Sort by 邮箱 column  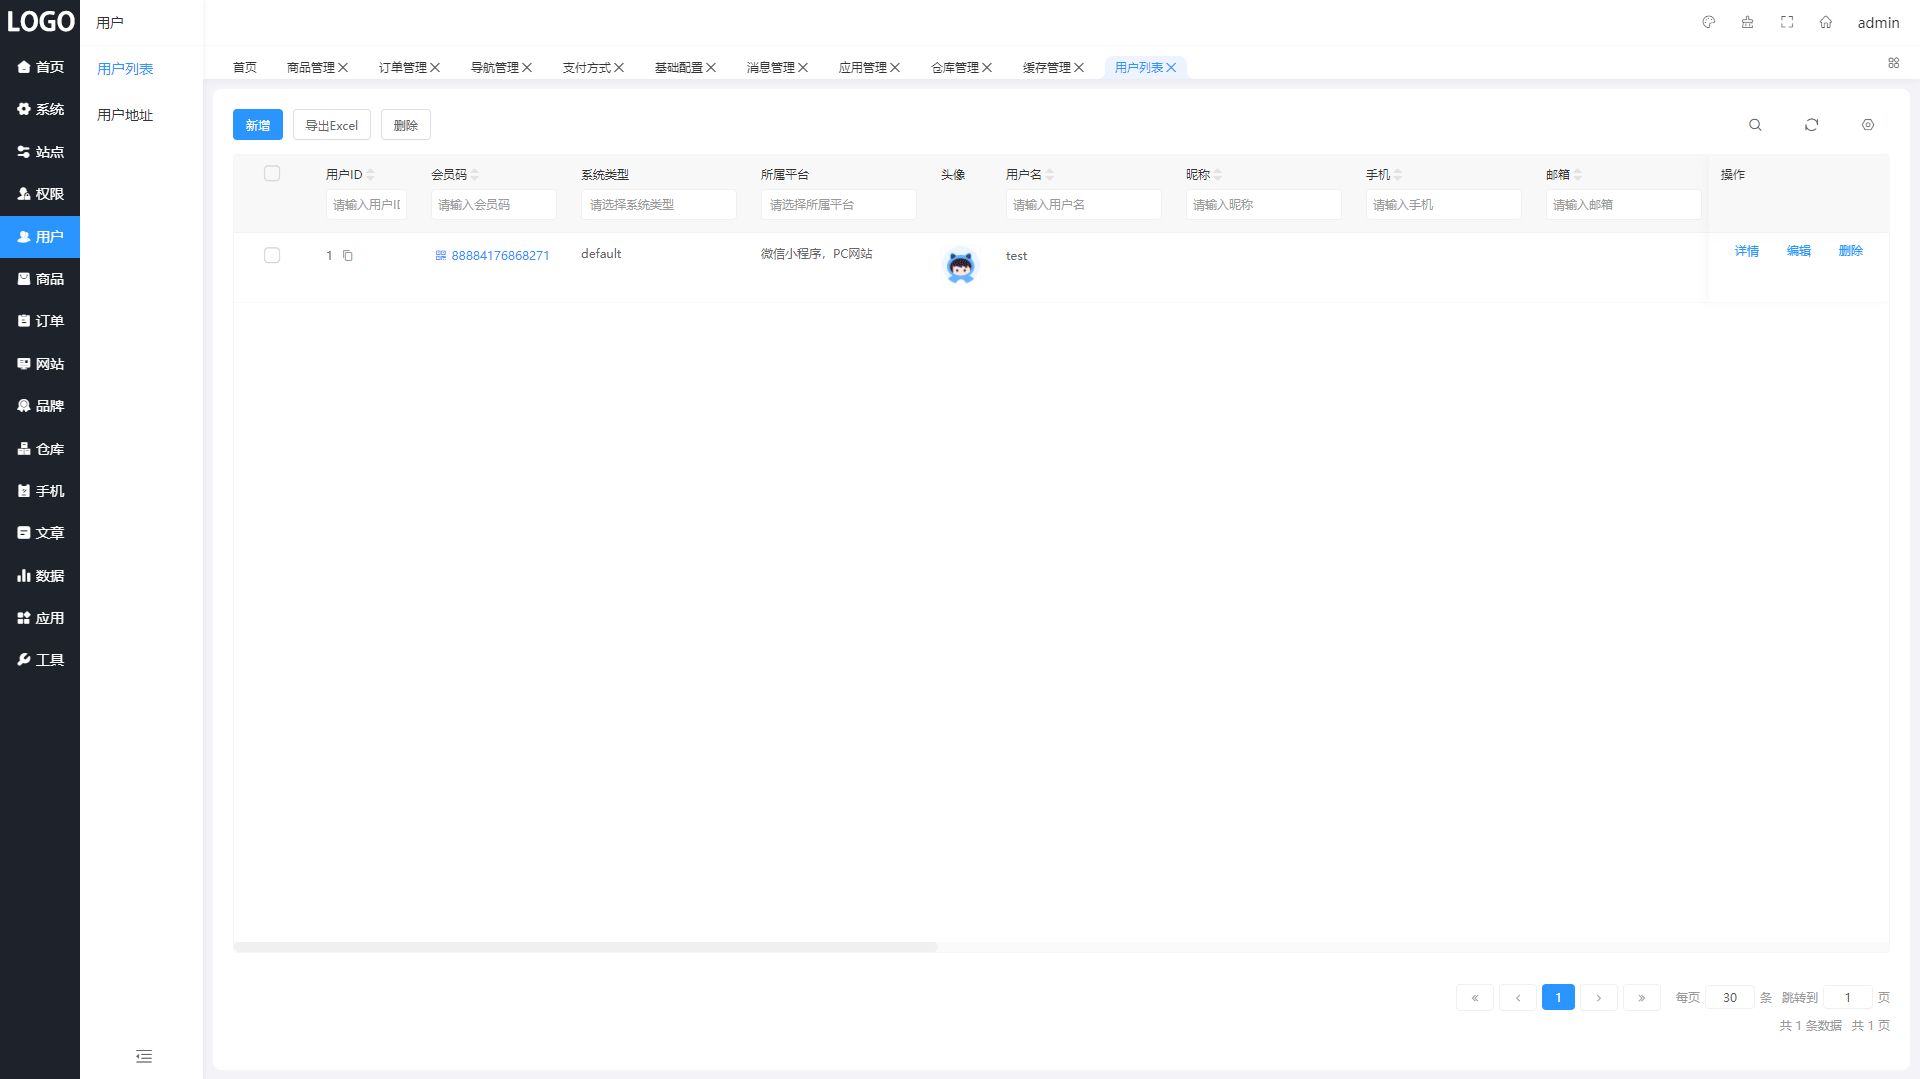(1578, 174)
